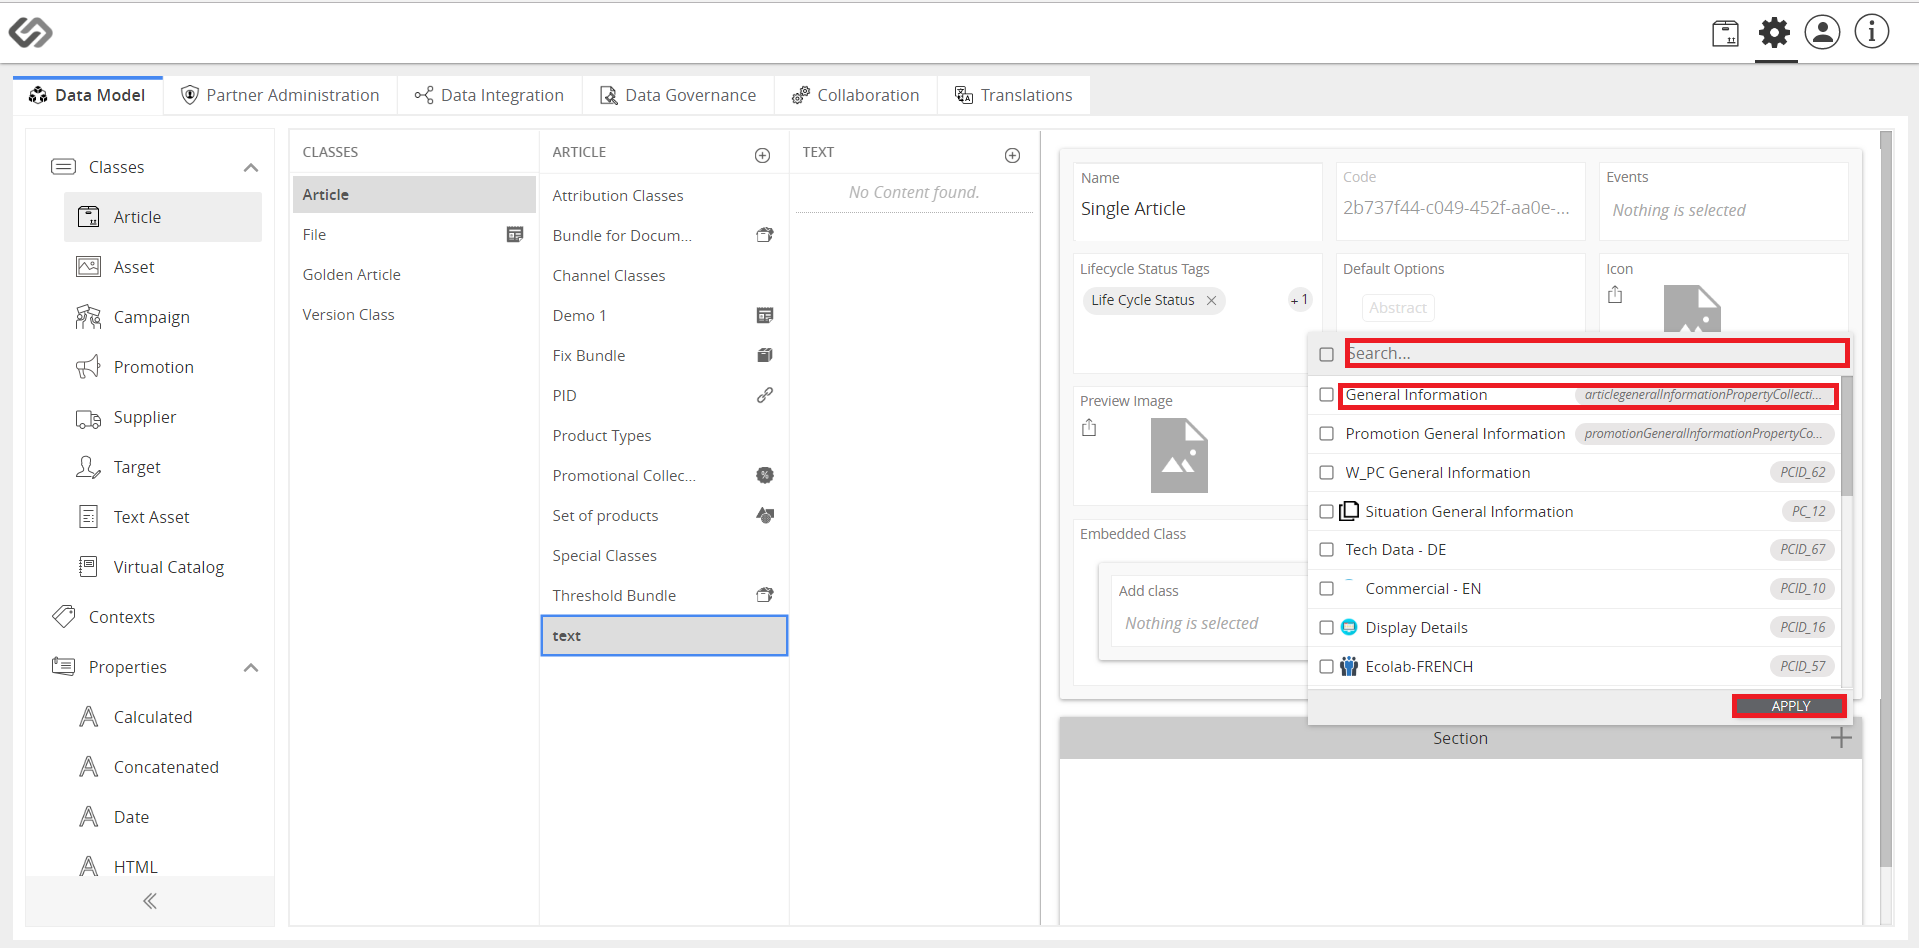The image size is (1919, 948).
Task: Open the settings gear icon
Action: point(1774,33)
